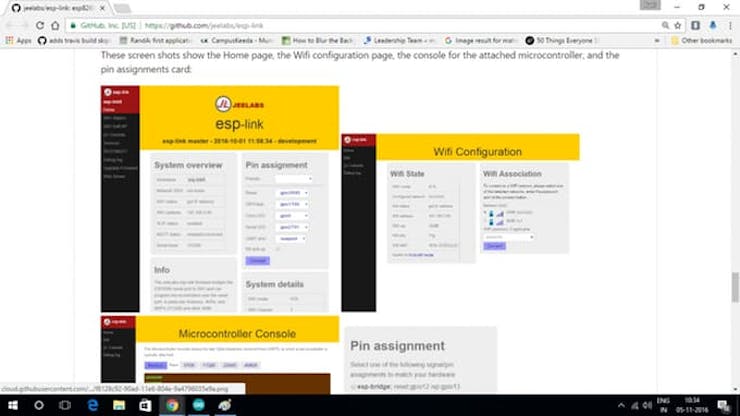Open the Action Center notification icon
The height and width of the screenshot is (416, 740).
pyautogui.click(x=723, y=406)
